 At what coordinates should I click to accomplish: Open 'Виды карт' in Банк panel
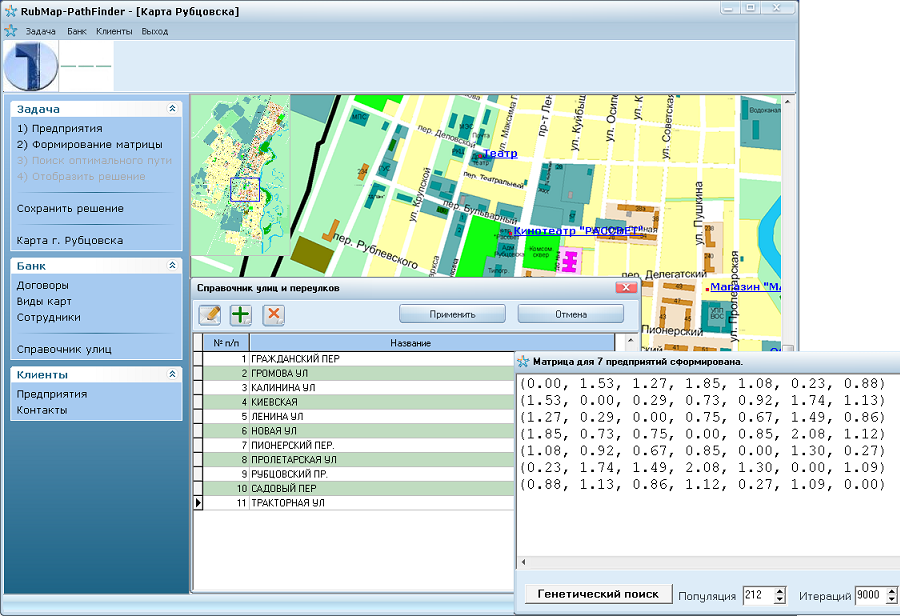tap(44, 301)
